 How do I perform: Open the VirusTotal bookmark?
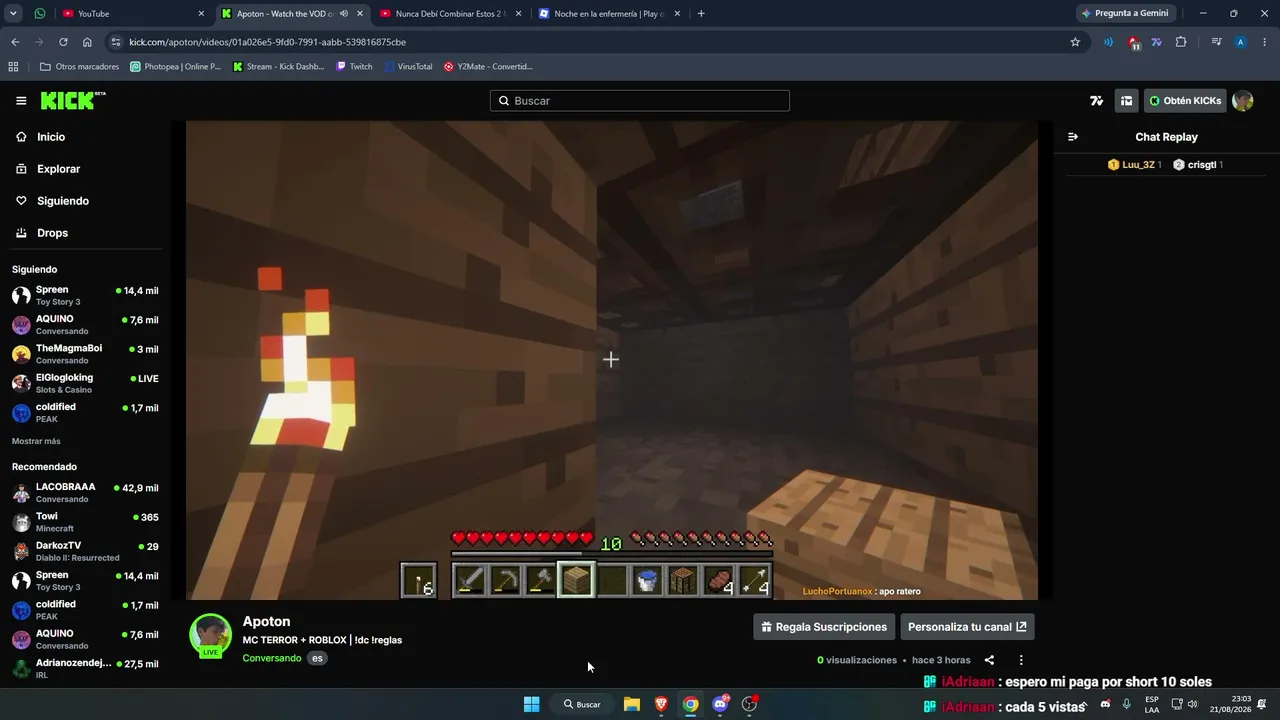pos(408,67)
